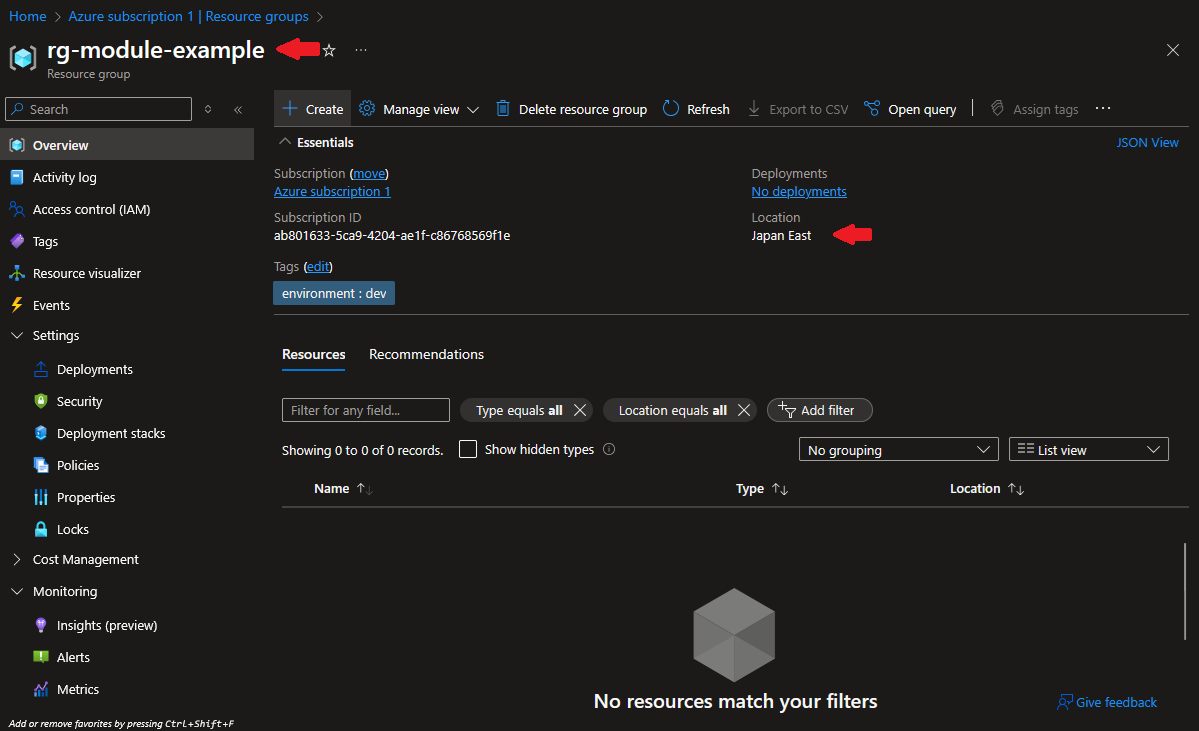Open Alerts under Monitoring
The image size is (1199, 731).
[73, 658]
